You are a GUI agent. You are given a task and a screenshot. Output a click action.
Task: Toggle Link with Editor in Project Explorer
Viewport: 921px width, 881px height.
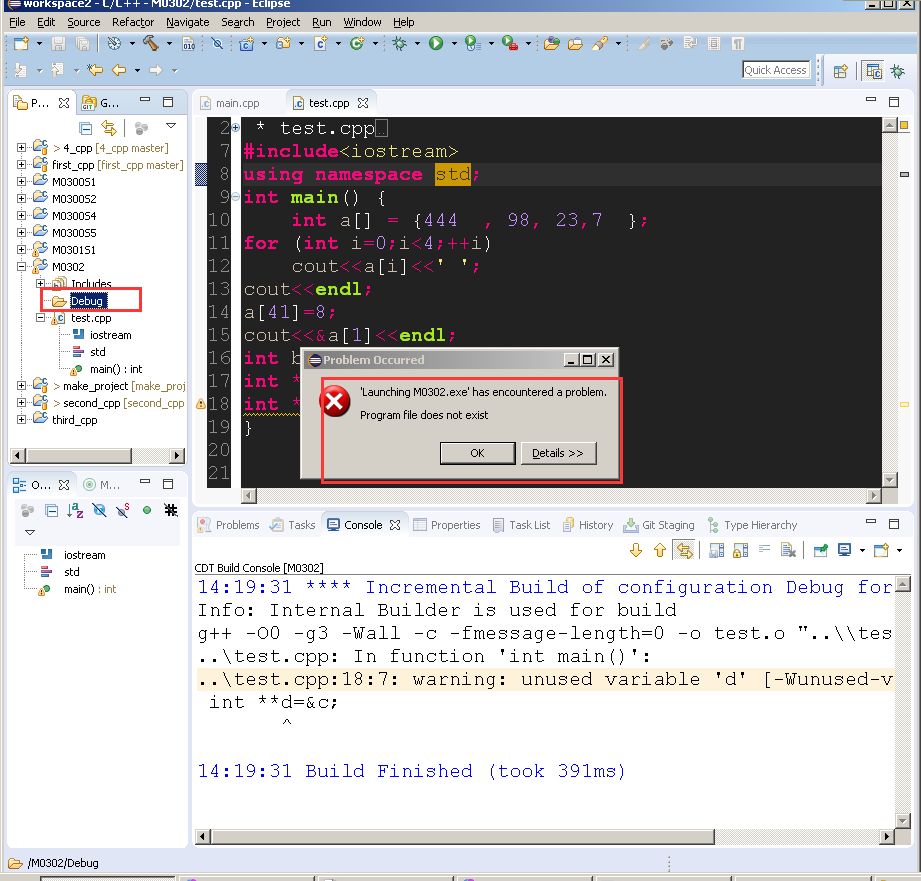pos(109,128)
